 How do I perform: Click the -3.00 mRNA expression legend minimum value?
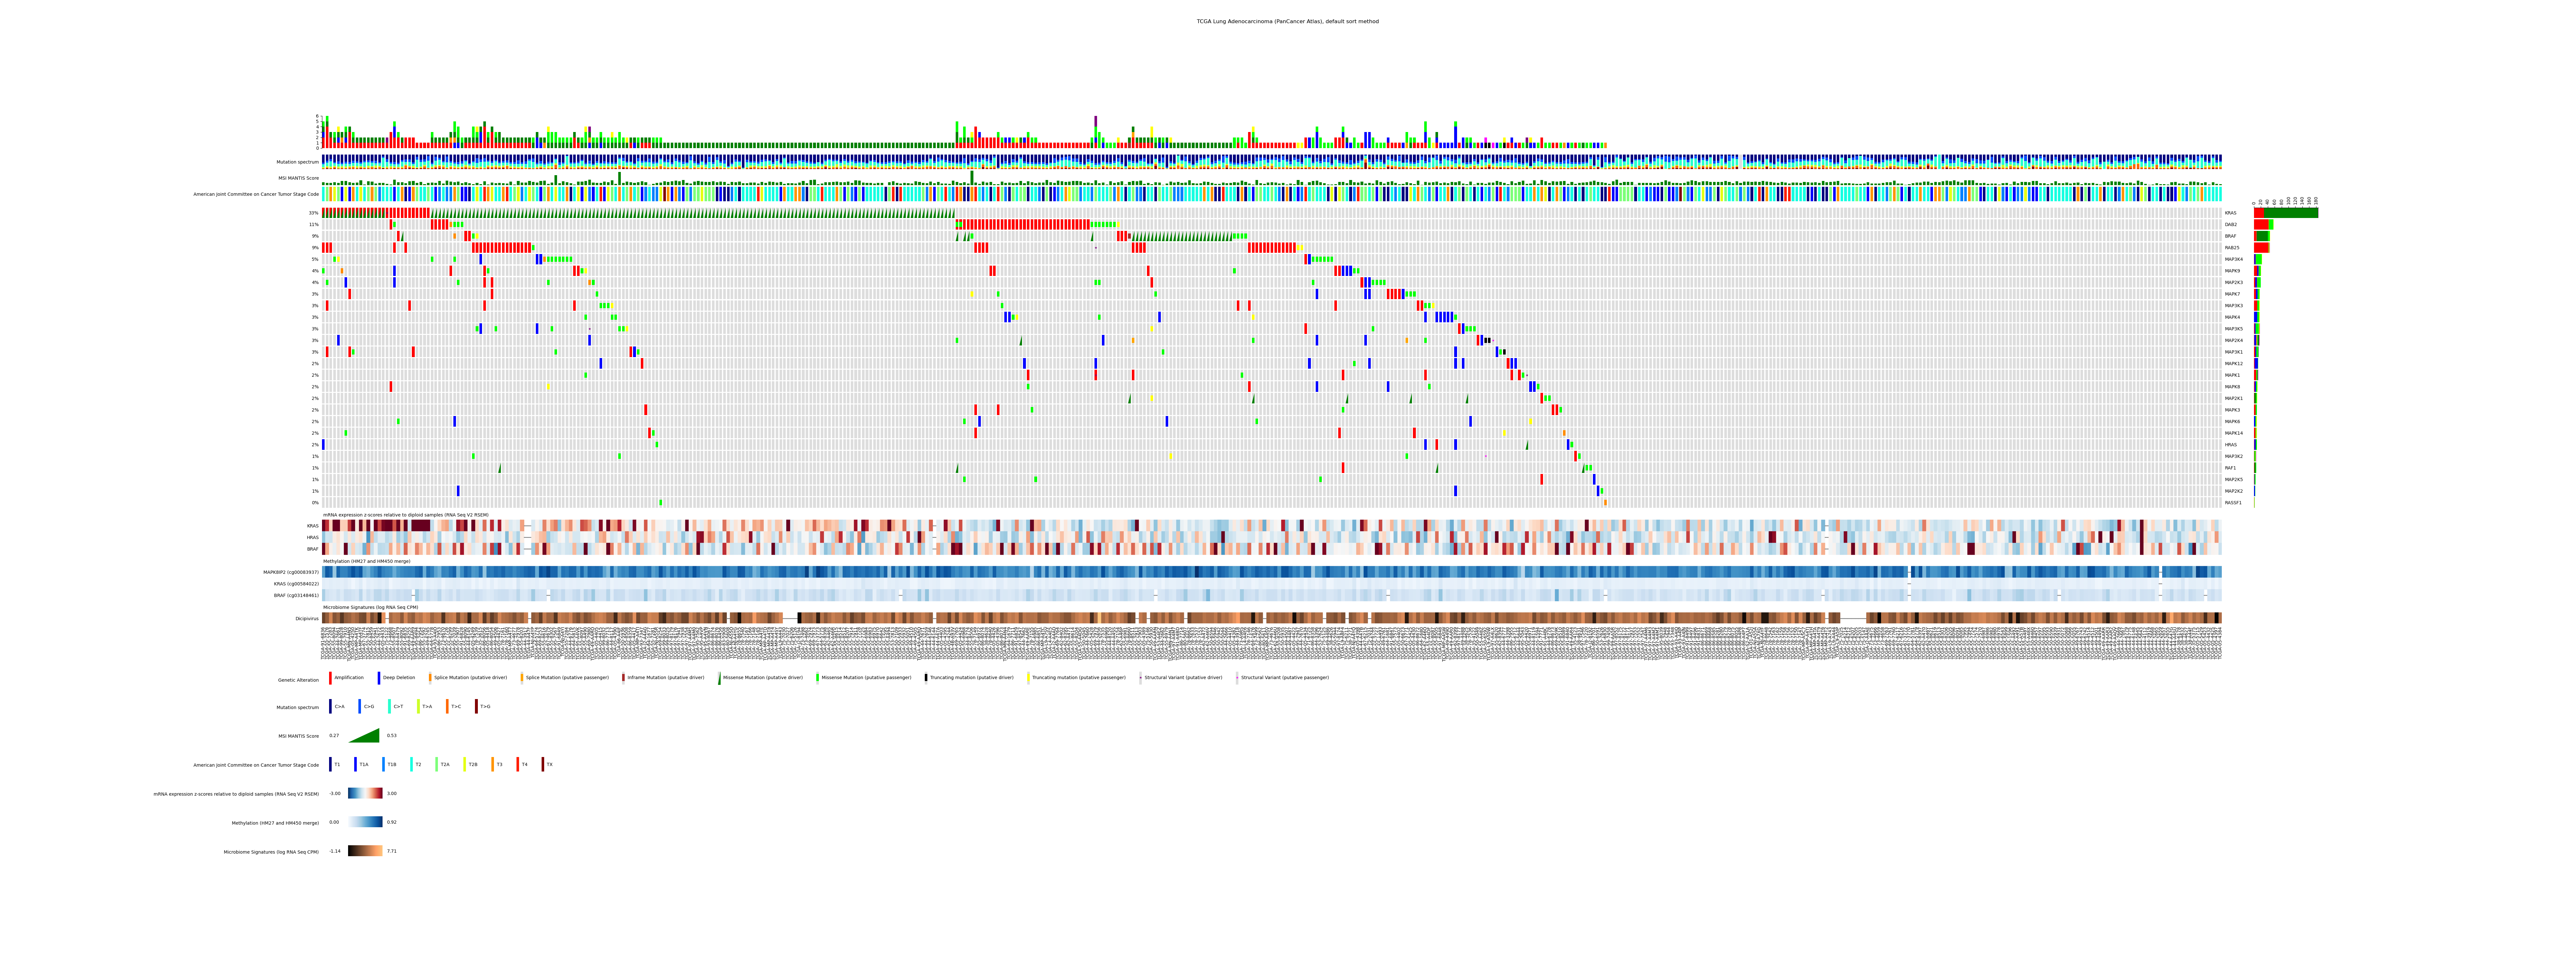point(335,794)
